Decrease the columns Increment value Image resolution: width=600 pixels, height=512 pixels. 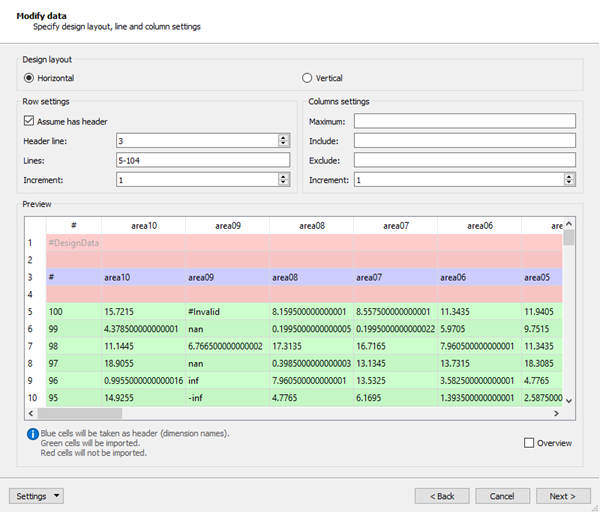tap(569, 183)
